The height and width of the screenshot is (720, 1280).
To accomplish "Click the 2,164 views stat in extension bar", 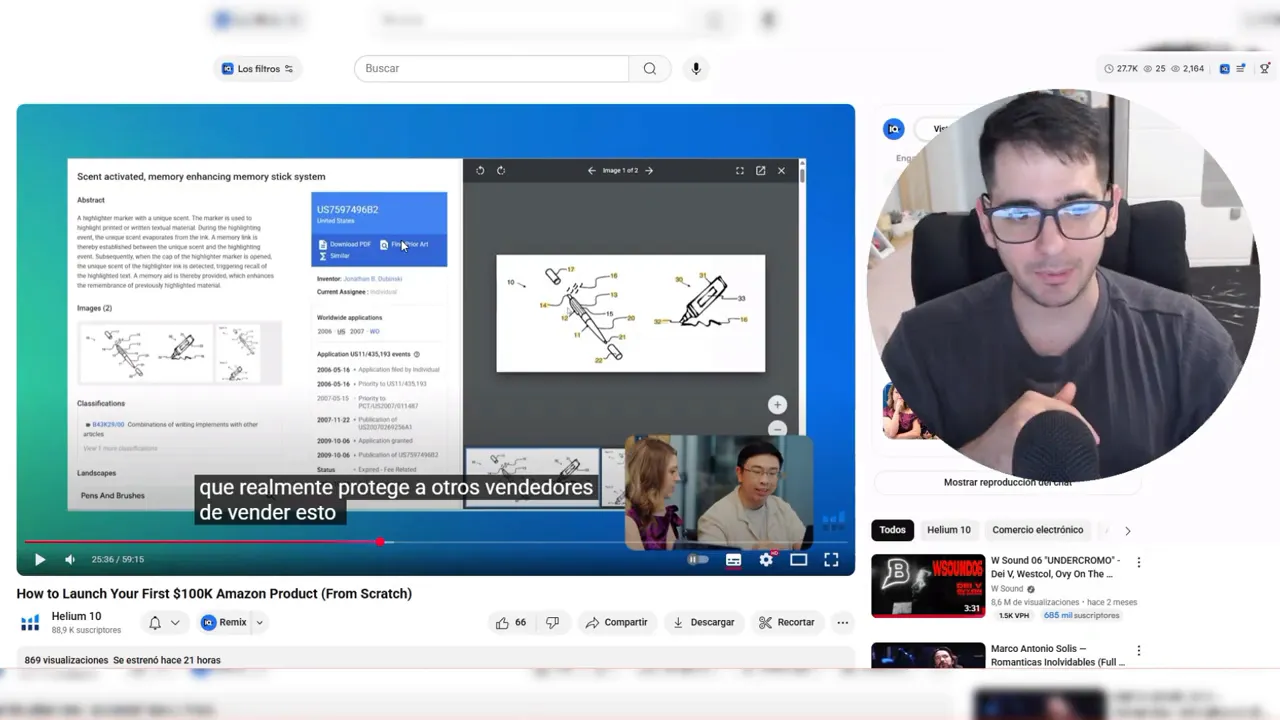I will click(x=1187, y=69).
